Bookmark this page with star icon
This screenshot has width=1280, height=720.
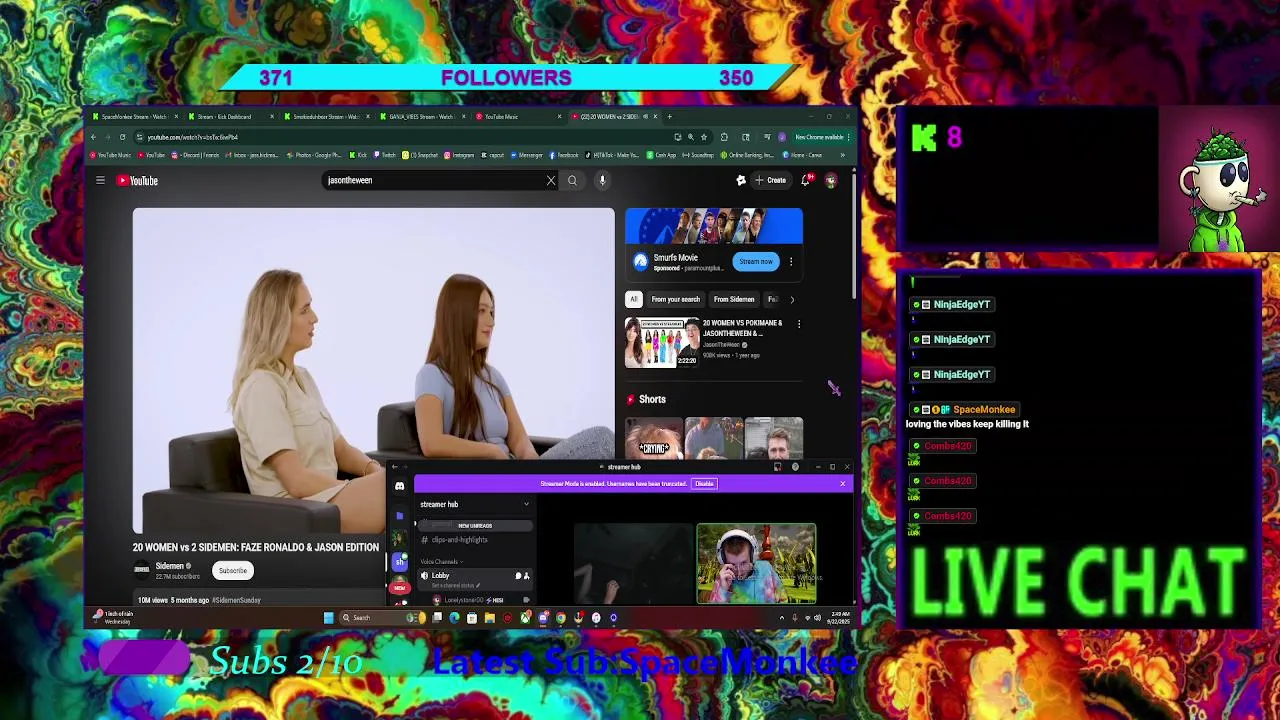pyautogui.click(x=704, y=137)
